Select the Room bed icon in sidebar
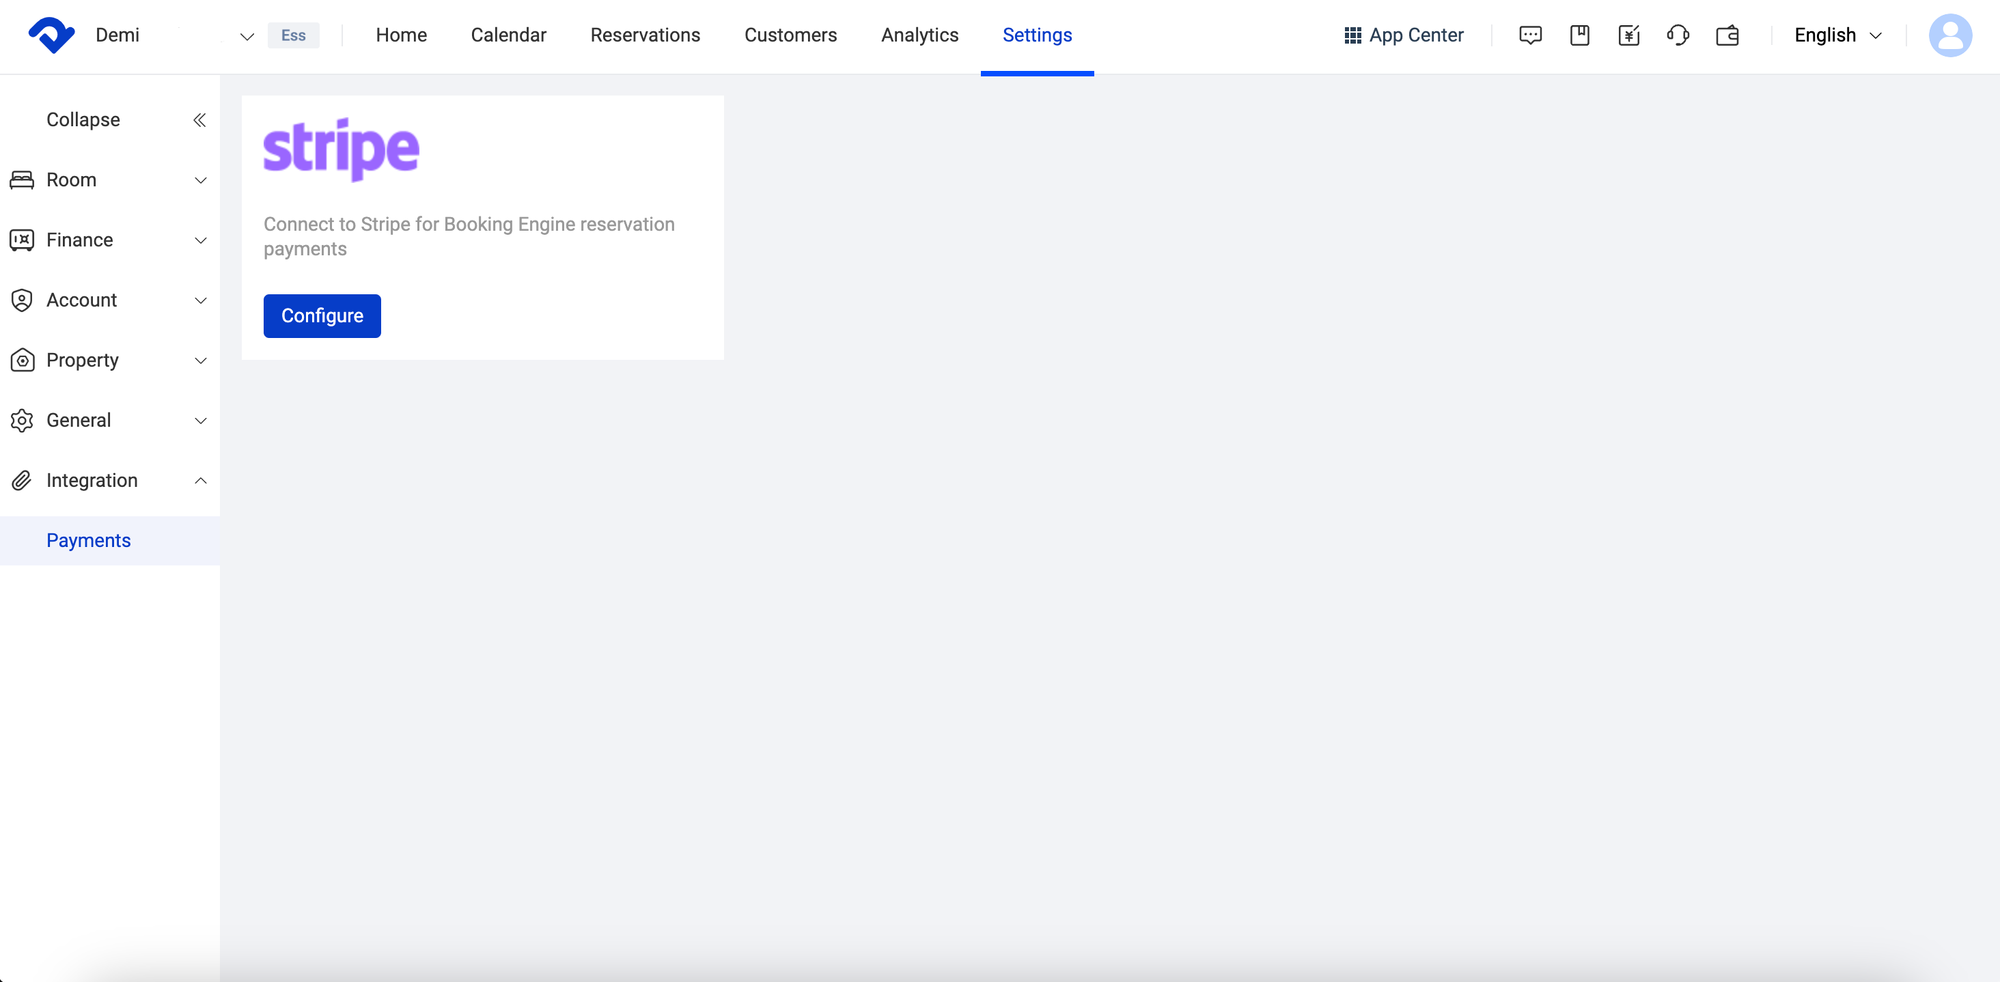2000x982 pixels. tap(23, 180)
